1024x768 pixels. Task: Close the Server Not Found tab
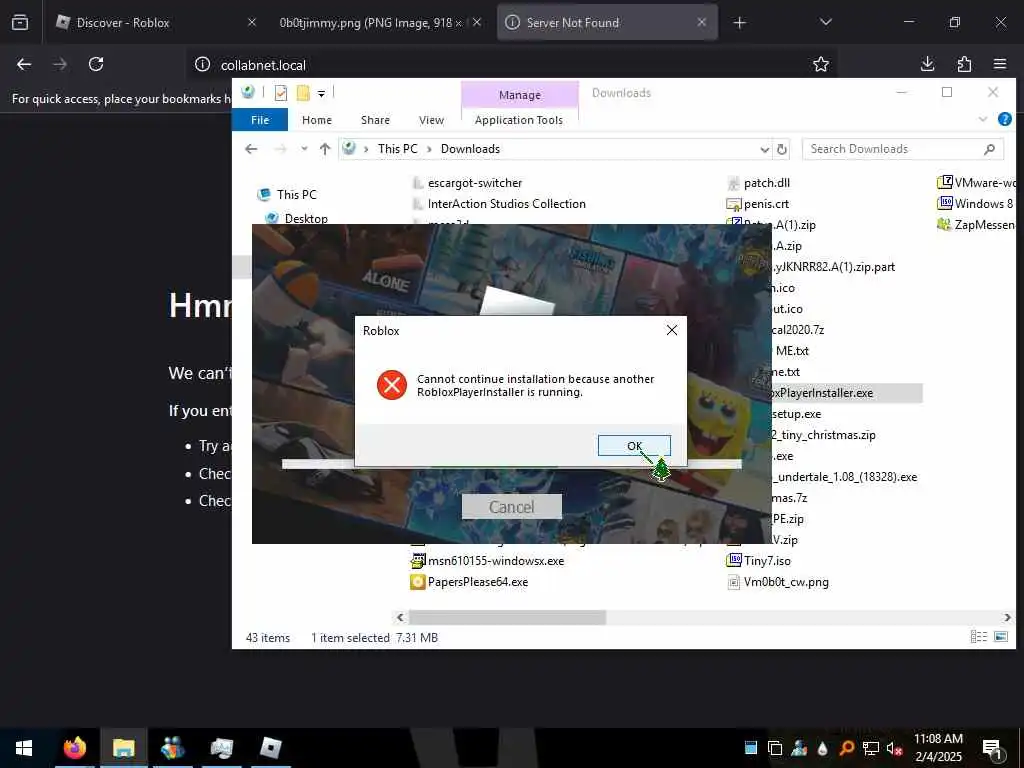coord(701,22)
